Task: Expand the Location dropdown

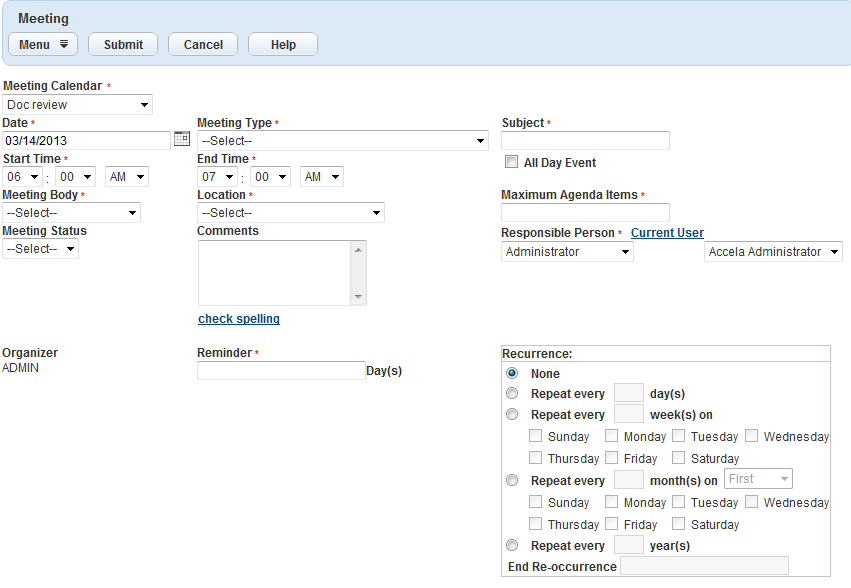Action: [x=290, y=213]
